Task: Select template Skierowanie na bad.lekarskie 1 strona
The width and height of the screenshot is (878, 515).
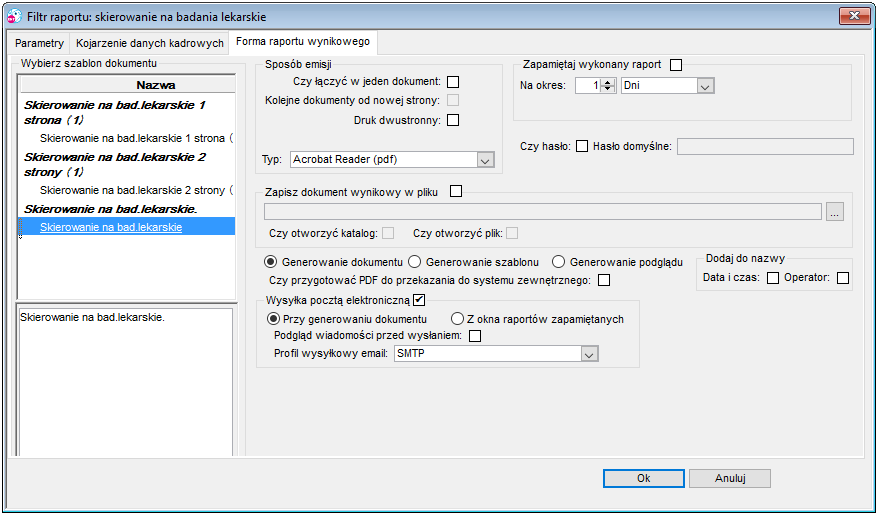Action: tap(136, 138)
